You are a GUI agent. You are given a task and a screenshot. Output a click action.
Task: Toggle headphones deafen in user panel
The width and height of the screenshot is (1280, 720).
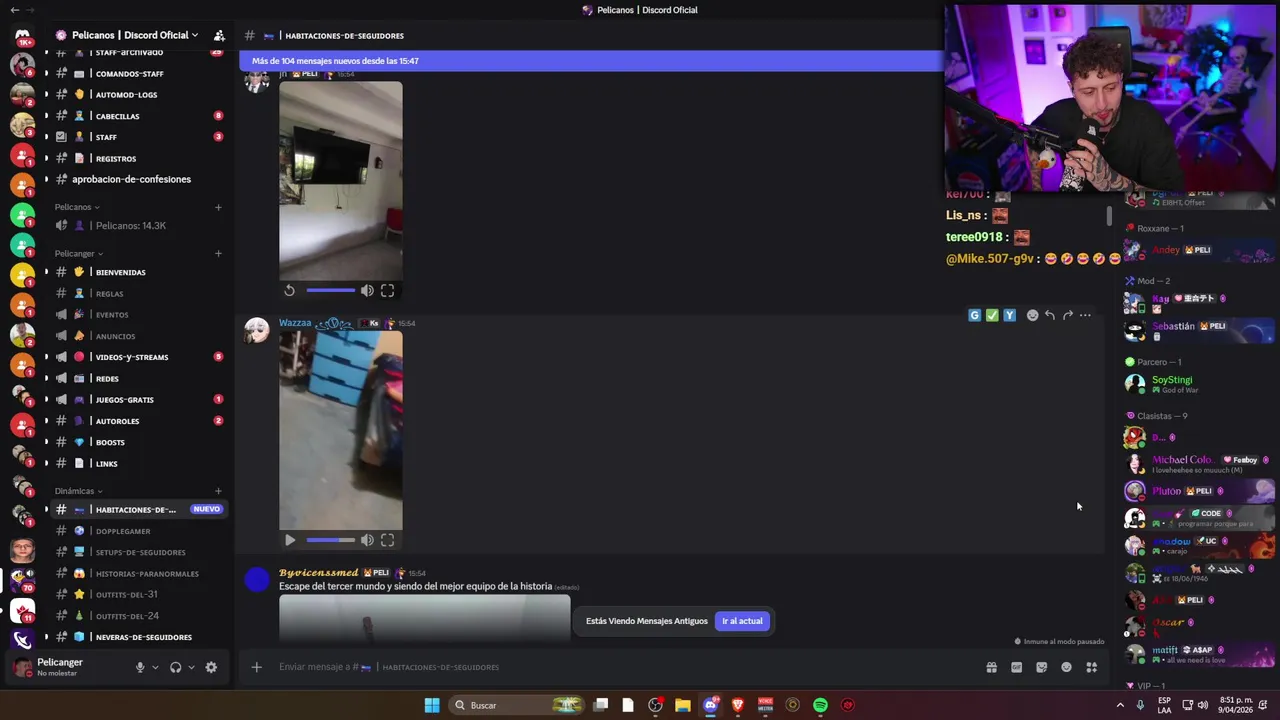(176, 667)
